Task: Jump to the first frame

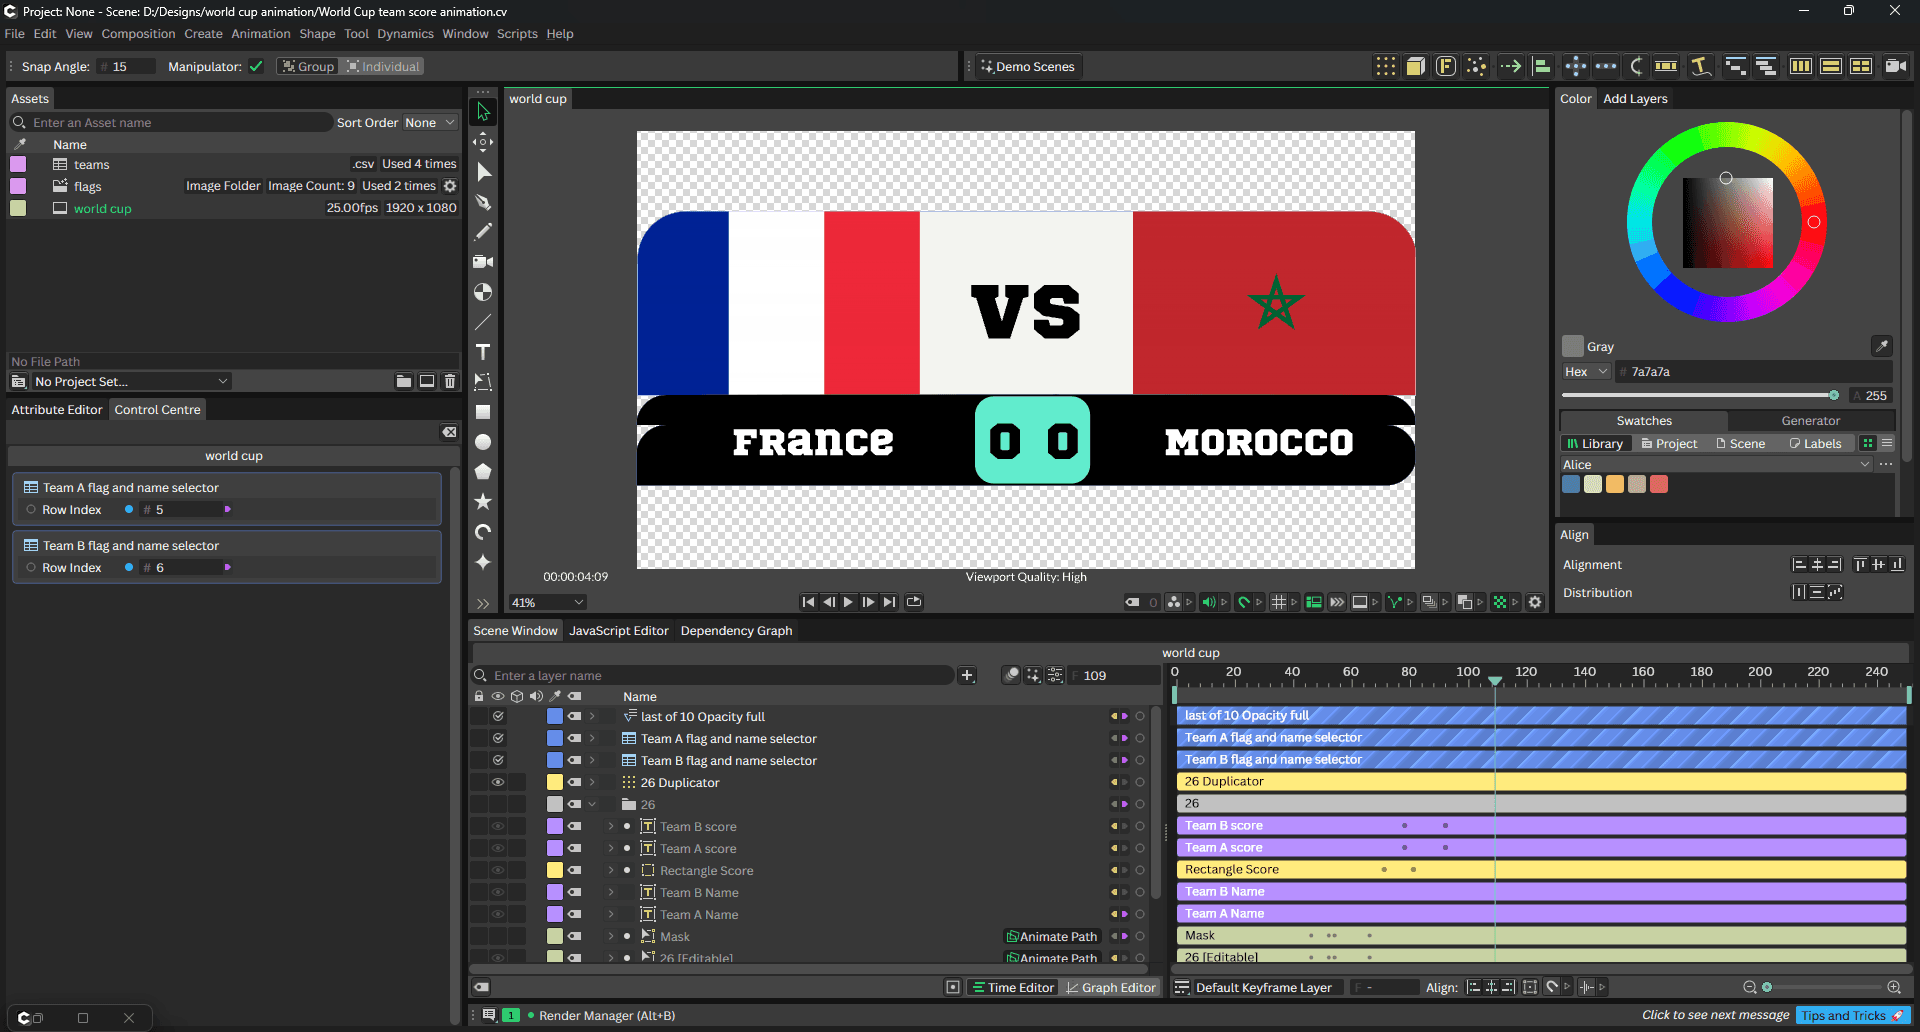Action: point(808,602)
